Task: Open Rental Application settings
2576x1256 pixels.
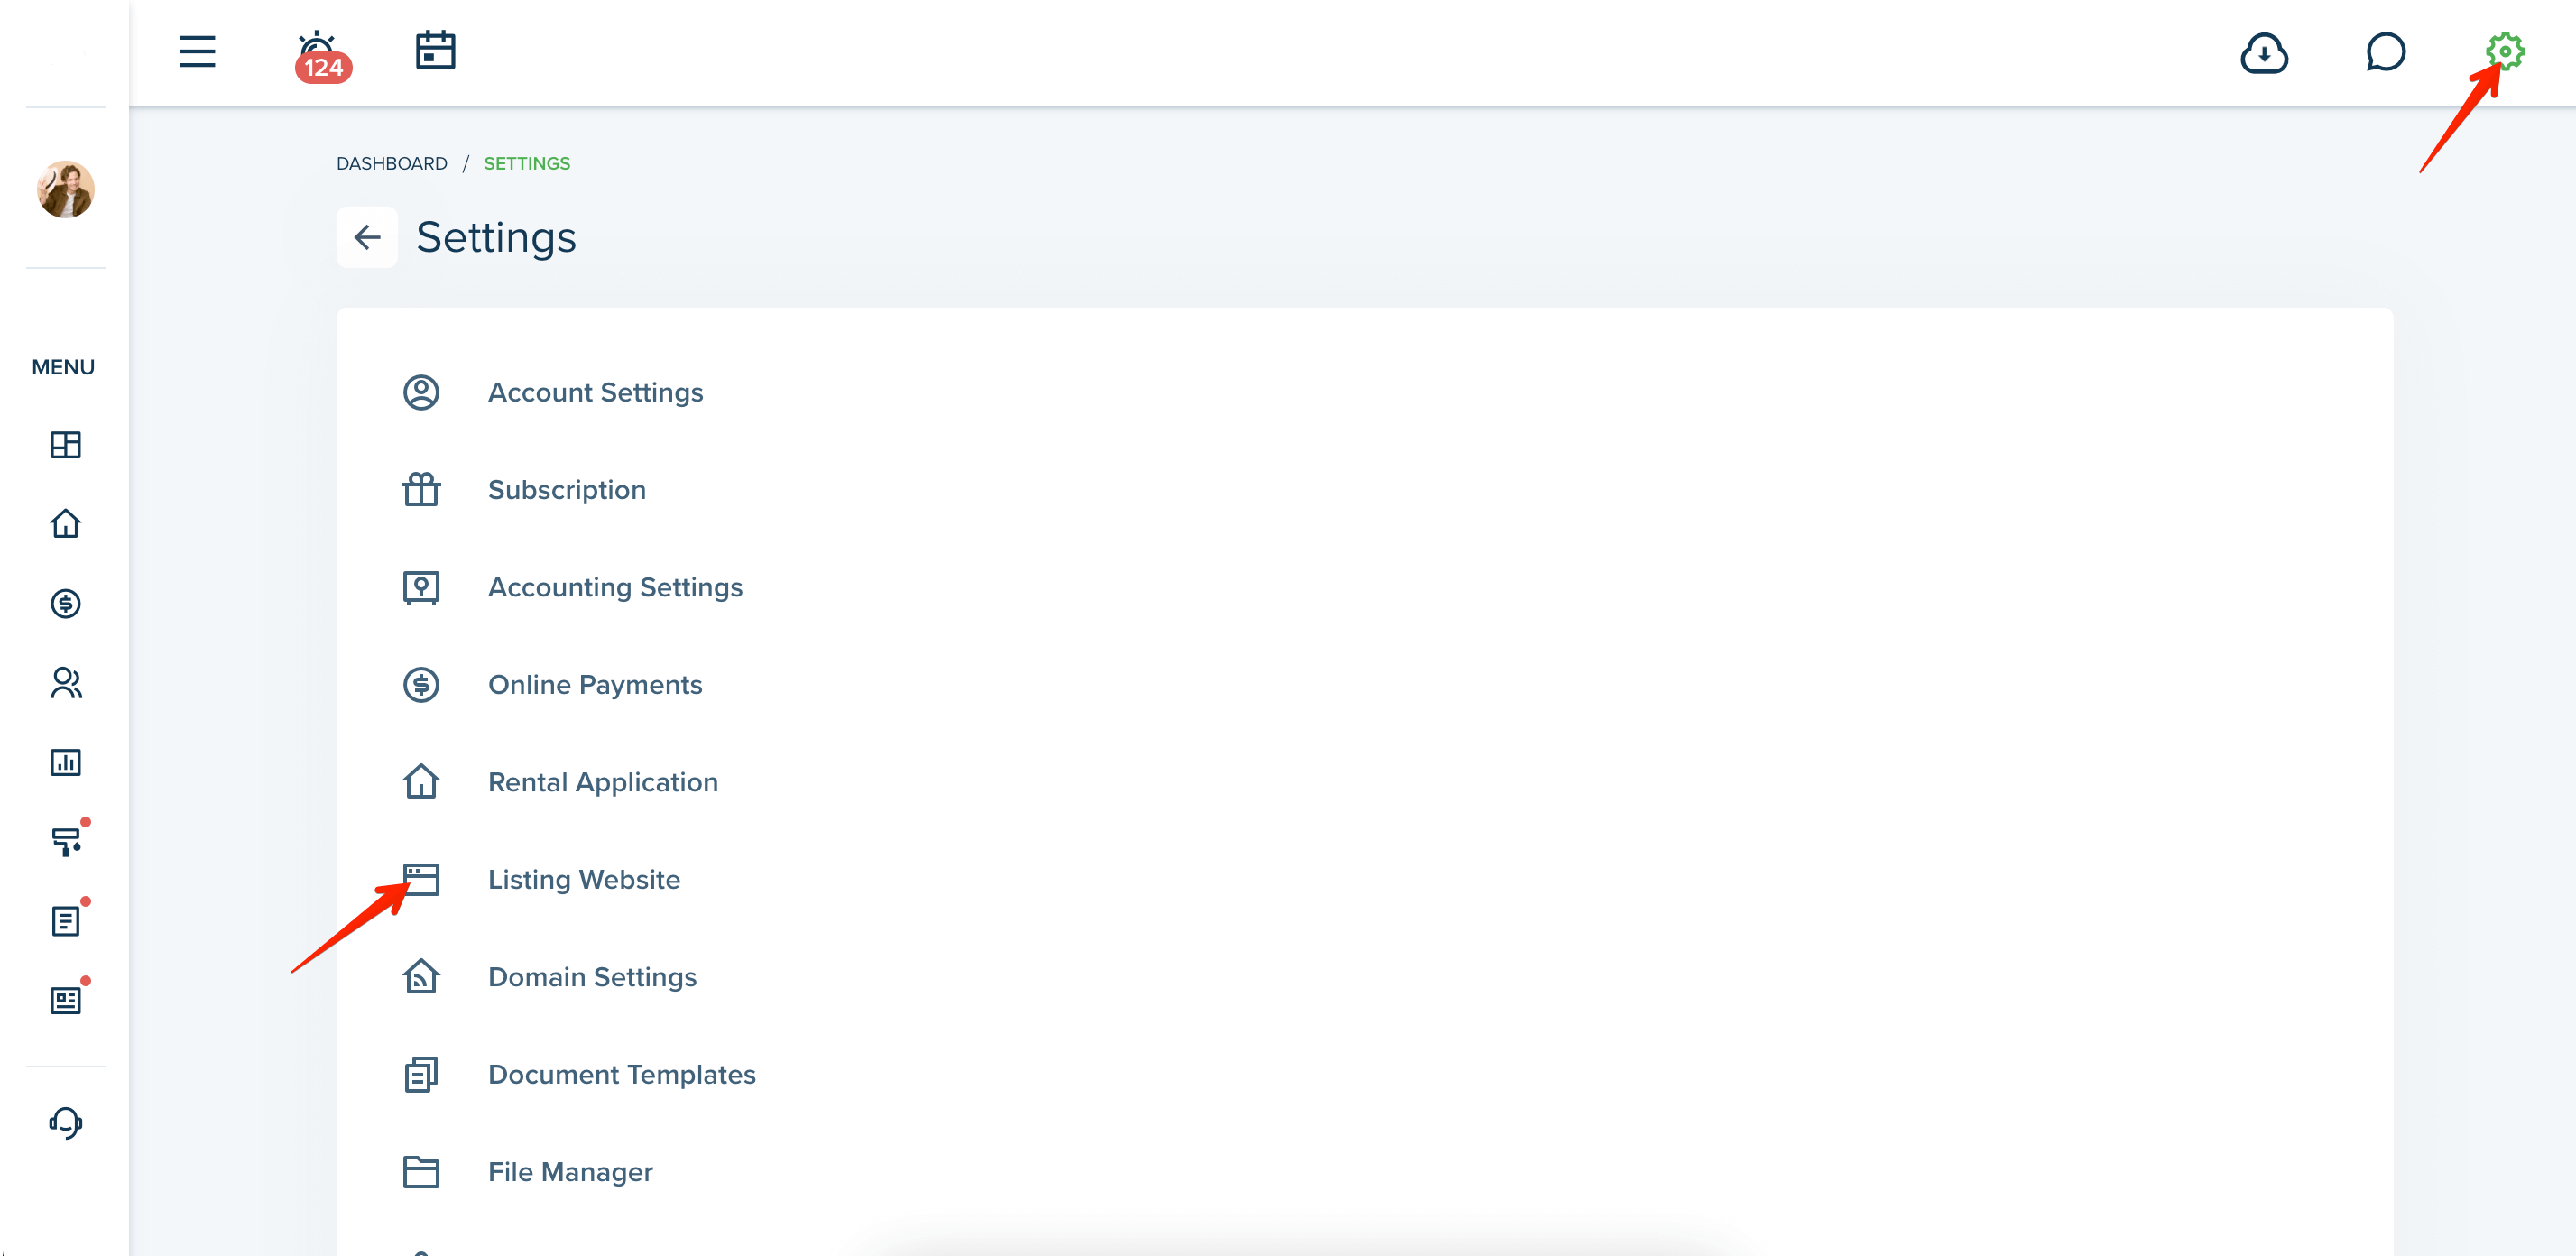Action: [x=603, y=782]
